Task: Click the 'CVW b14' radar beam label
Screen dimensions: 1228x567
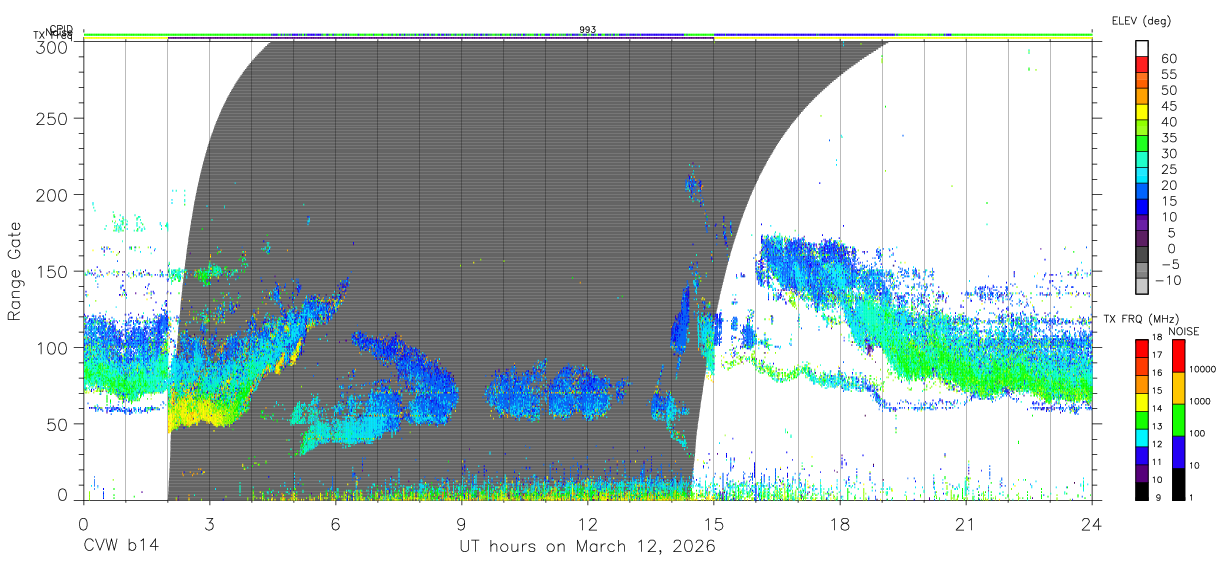Action: (x=121, y=547)
